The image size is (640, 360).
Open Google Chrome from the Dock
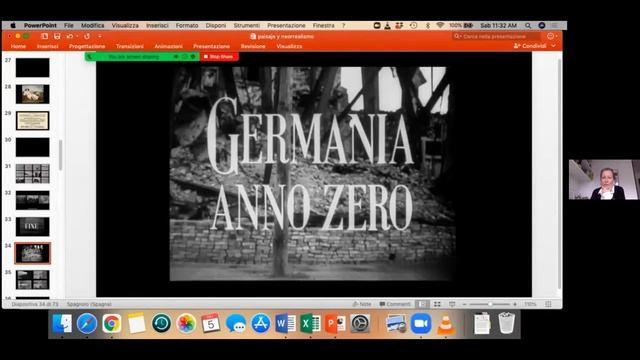111,324
